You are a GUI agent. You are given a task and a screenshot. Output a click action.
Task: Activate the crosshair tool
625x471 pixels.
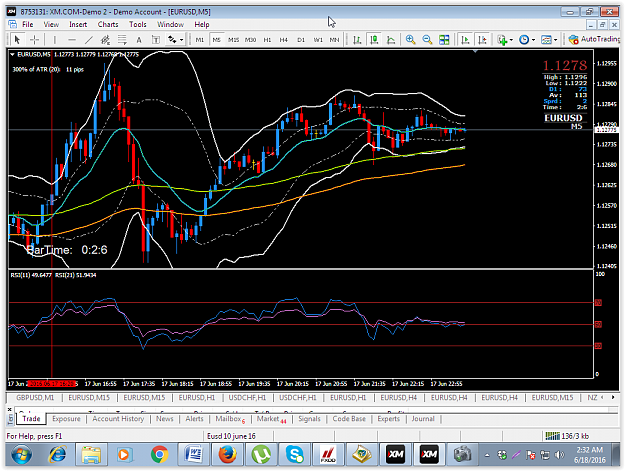[34, 39]
